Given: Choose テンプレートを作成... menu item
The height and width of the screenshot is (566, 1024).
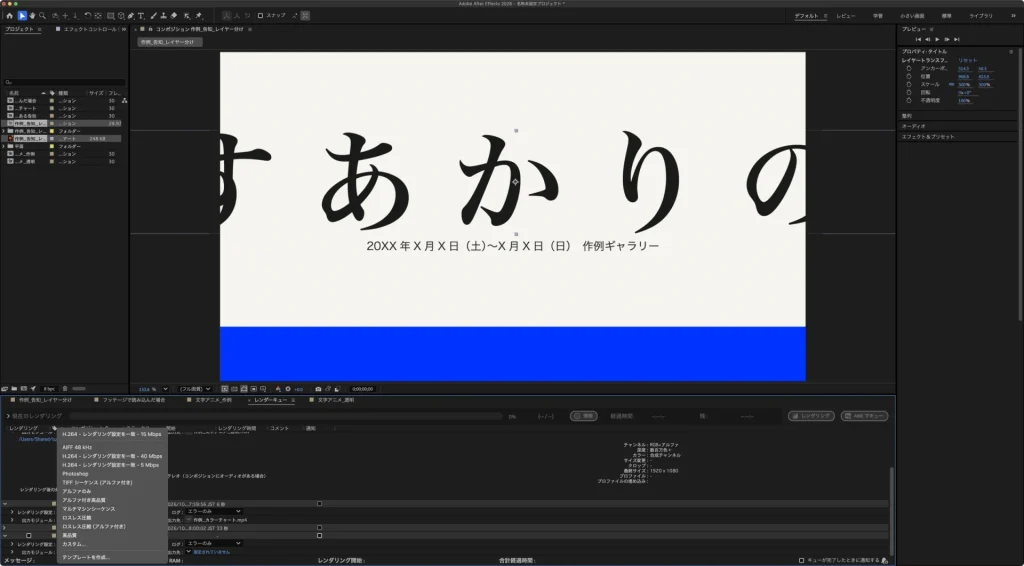Looking at the screenshot, I should click(86, 557).
